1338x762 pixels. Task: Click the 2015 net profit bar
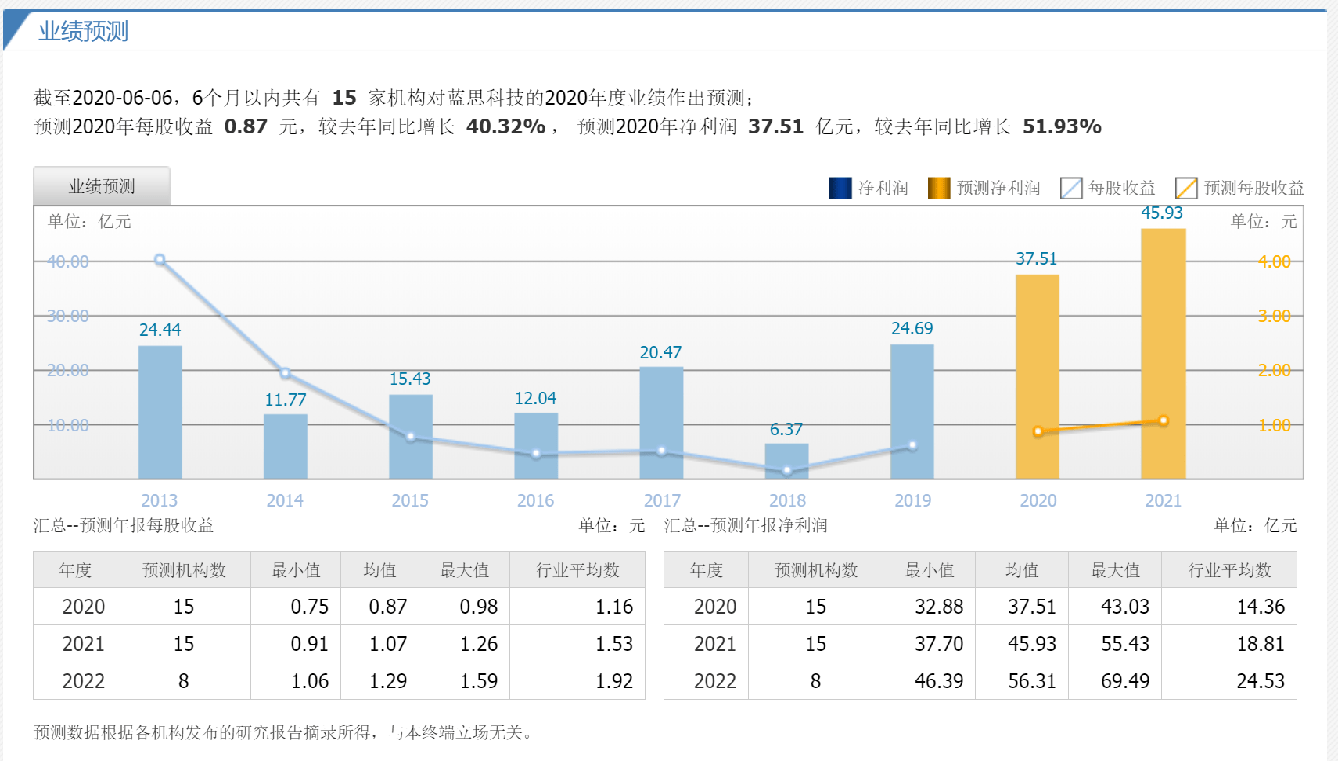click(x=411, y=436)
